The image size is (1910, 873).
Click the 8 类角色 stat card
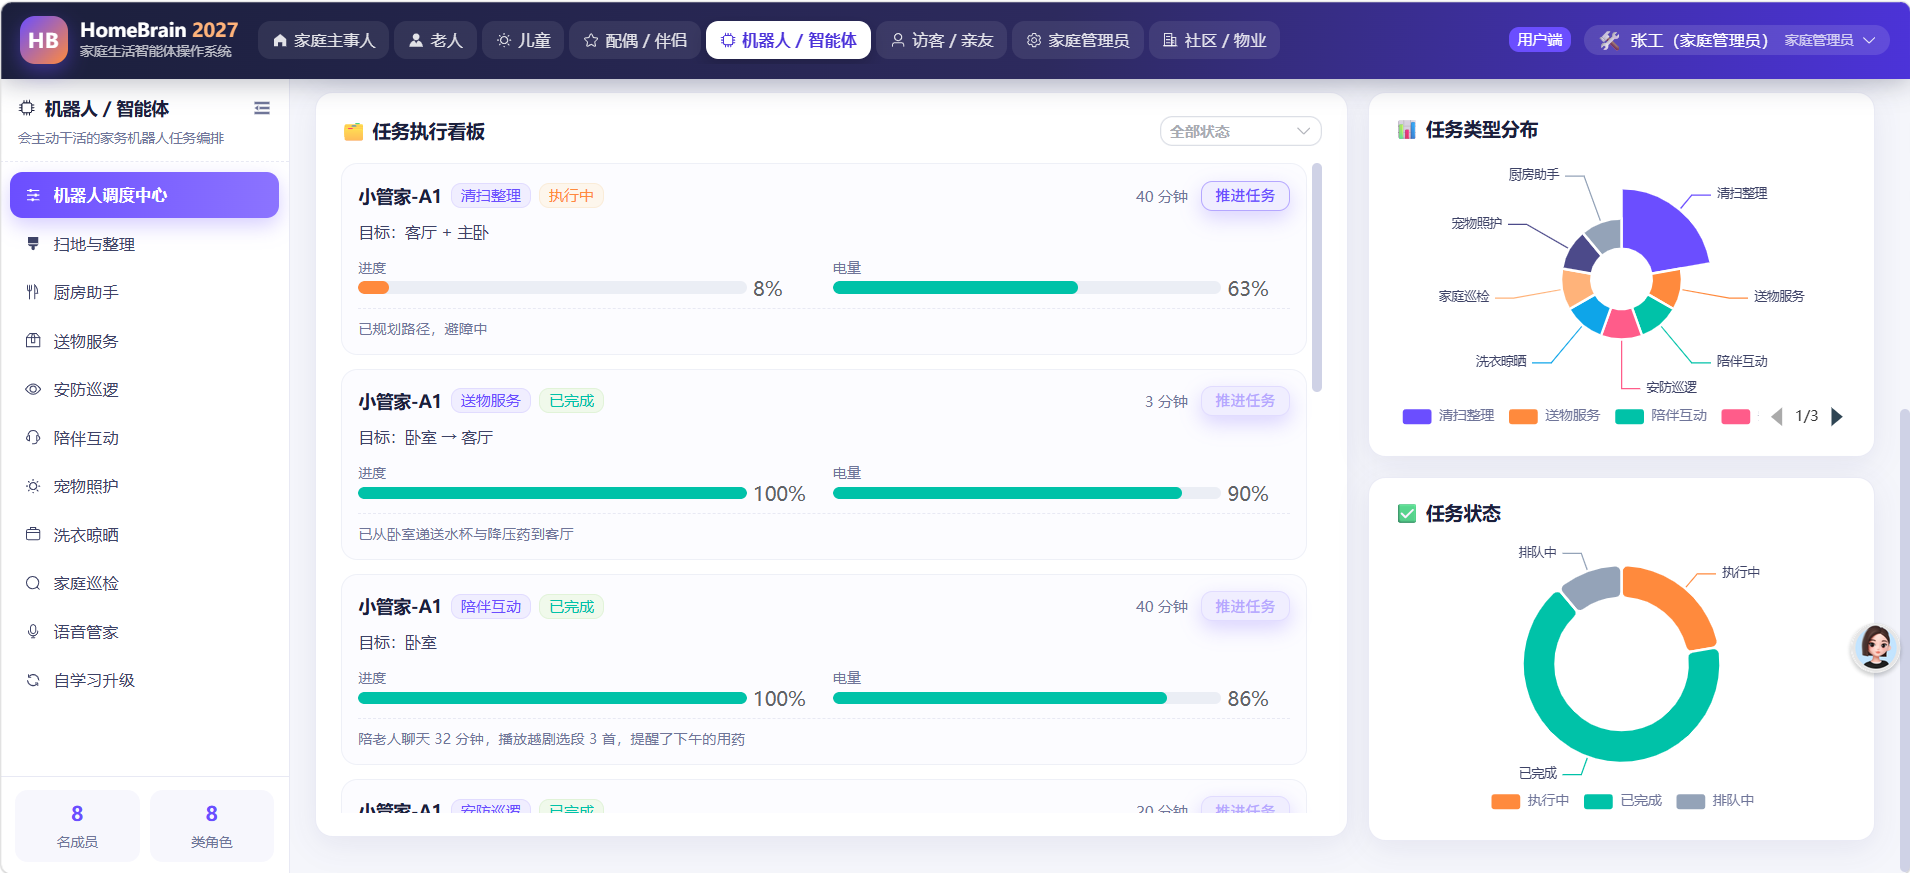pos(212,826)
